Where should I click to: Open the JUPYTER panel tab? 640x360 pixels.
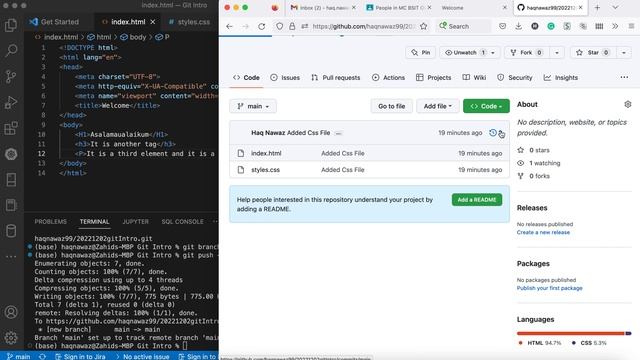pyautogui.click(x=136, y=222)
